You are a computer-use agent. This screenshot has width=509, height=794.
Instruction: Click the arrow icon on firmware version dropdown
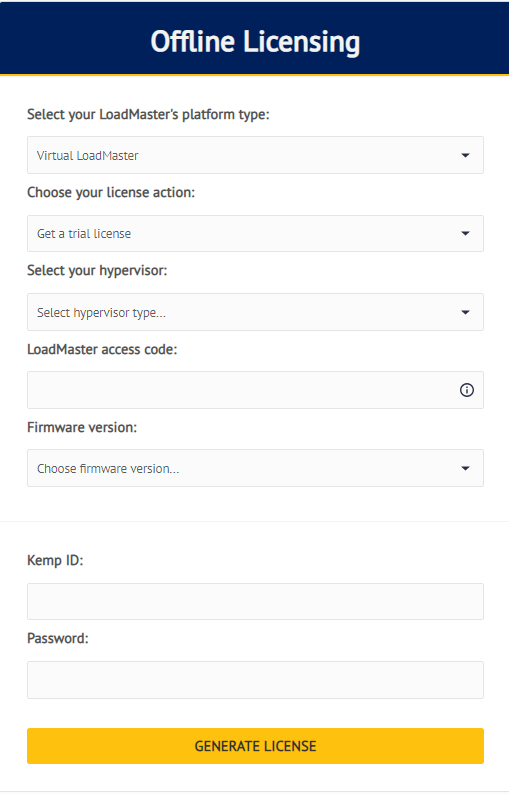(465, 468)
